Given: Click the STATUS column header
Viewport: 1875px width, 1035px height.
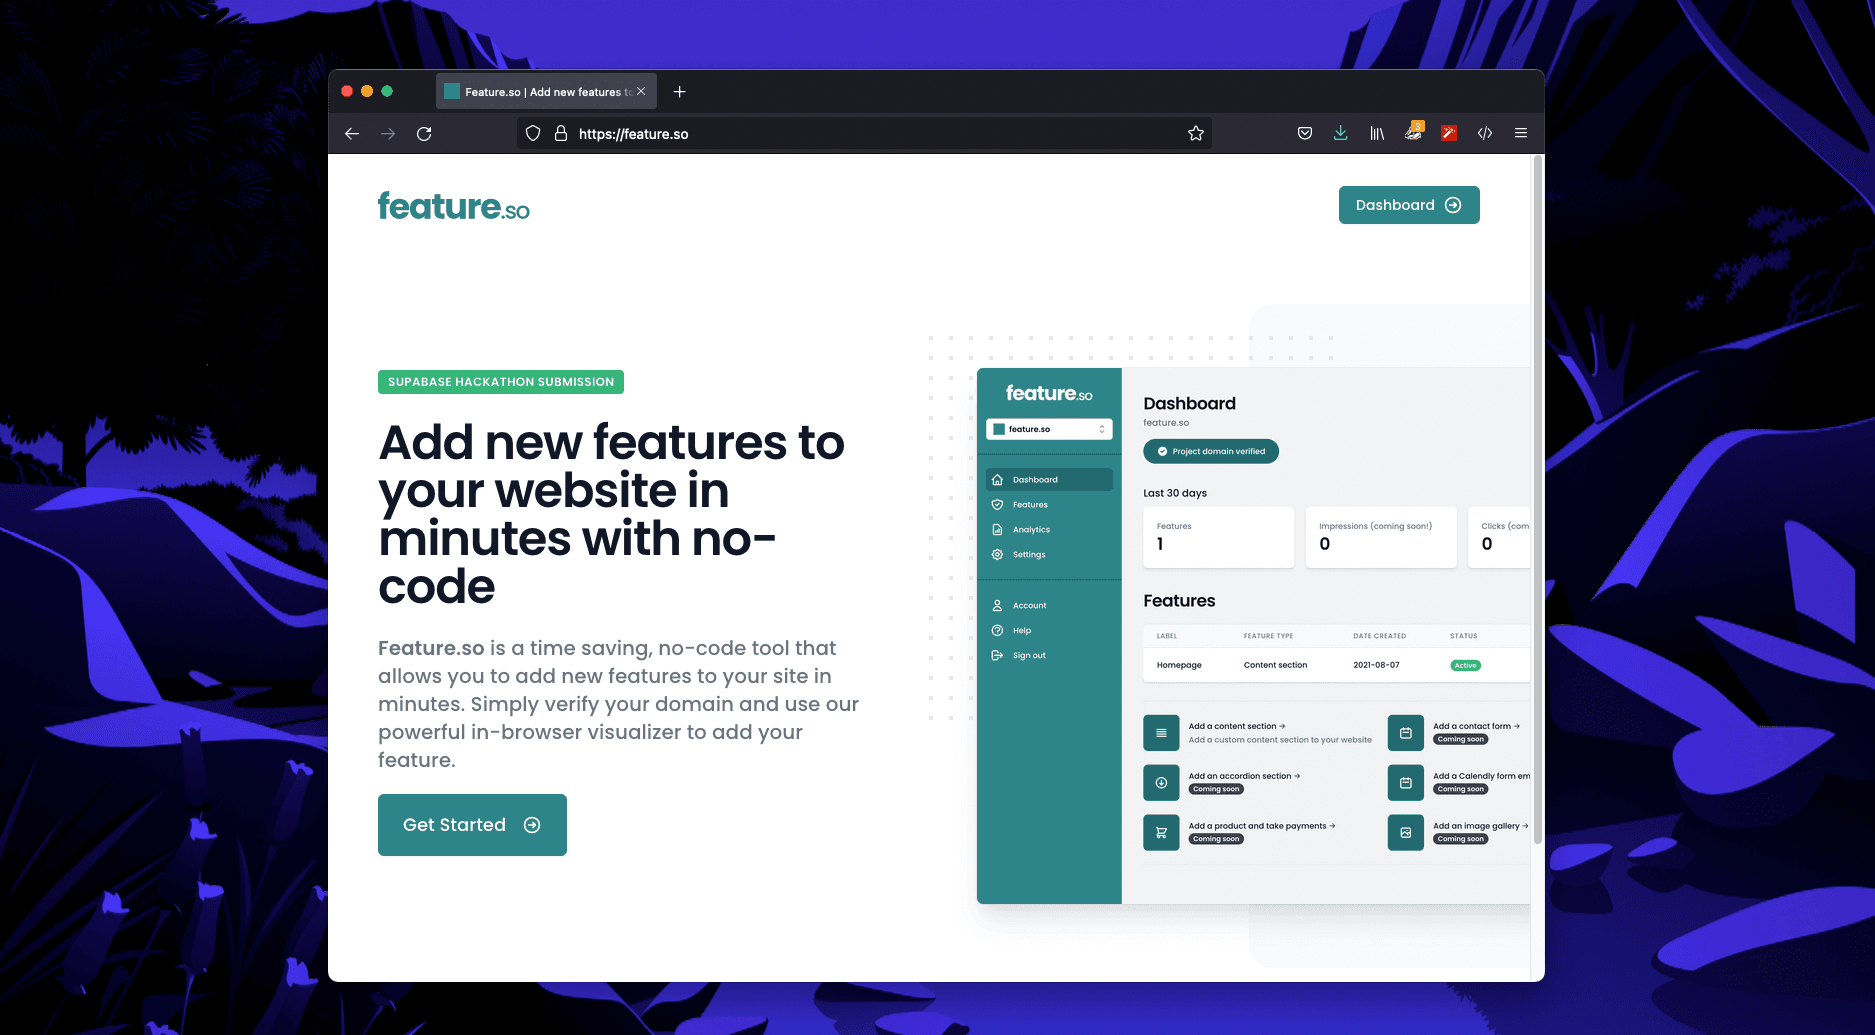Looking at the screenshot, I should click(1464, 636).
